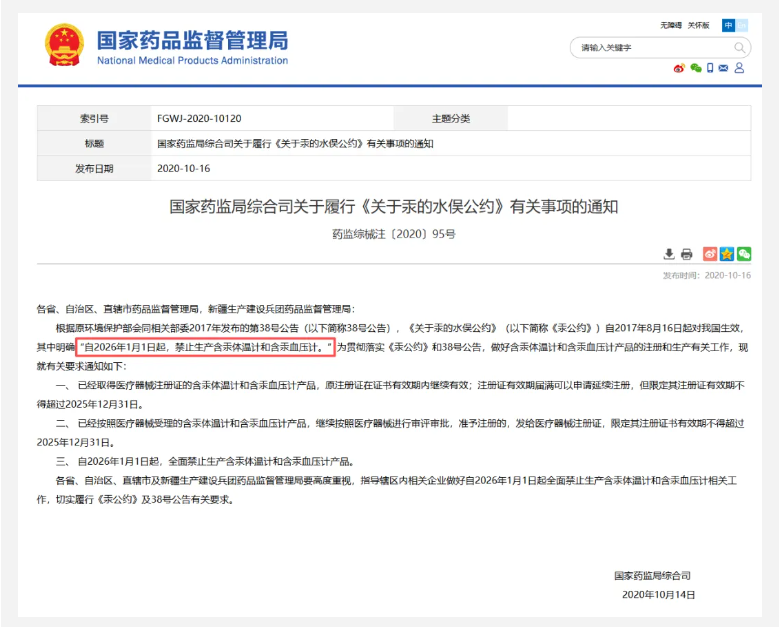Click the 发布时间：2020-10-16 text
Screen dimensions: 779x627
coord(706,275)
